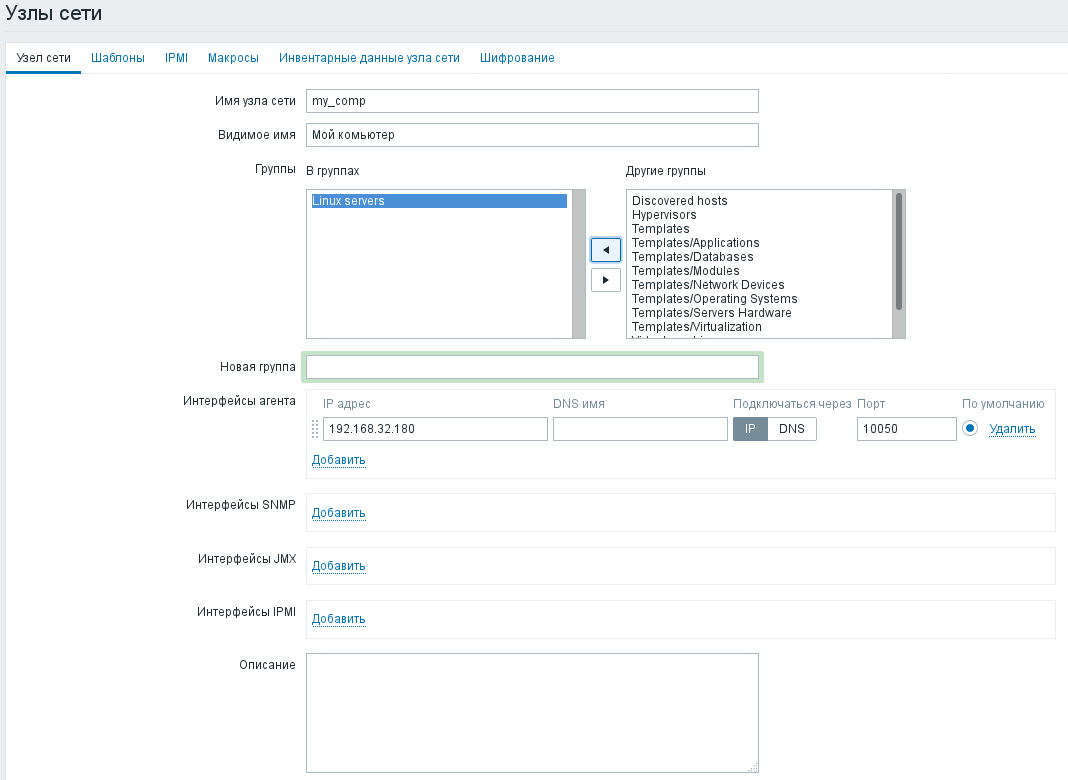1068x780 pixels.
Task: Add a new JMX interface
Action: [x=338, y=566]
